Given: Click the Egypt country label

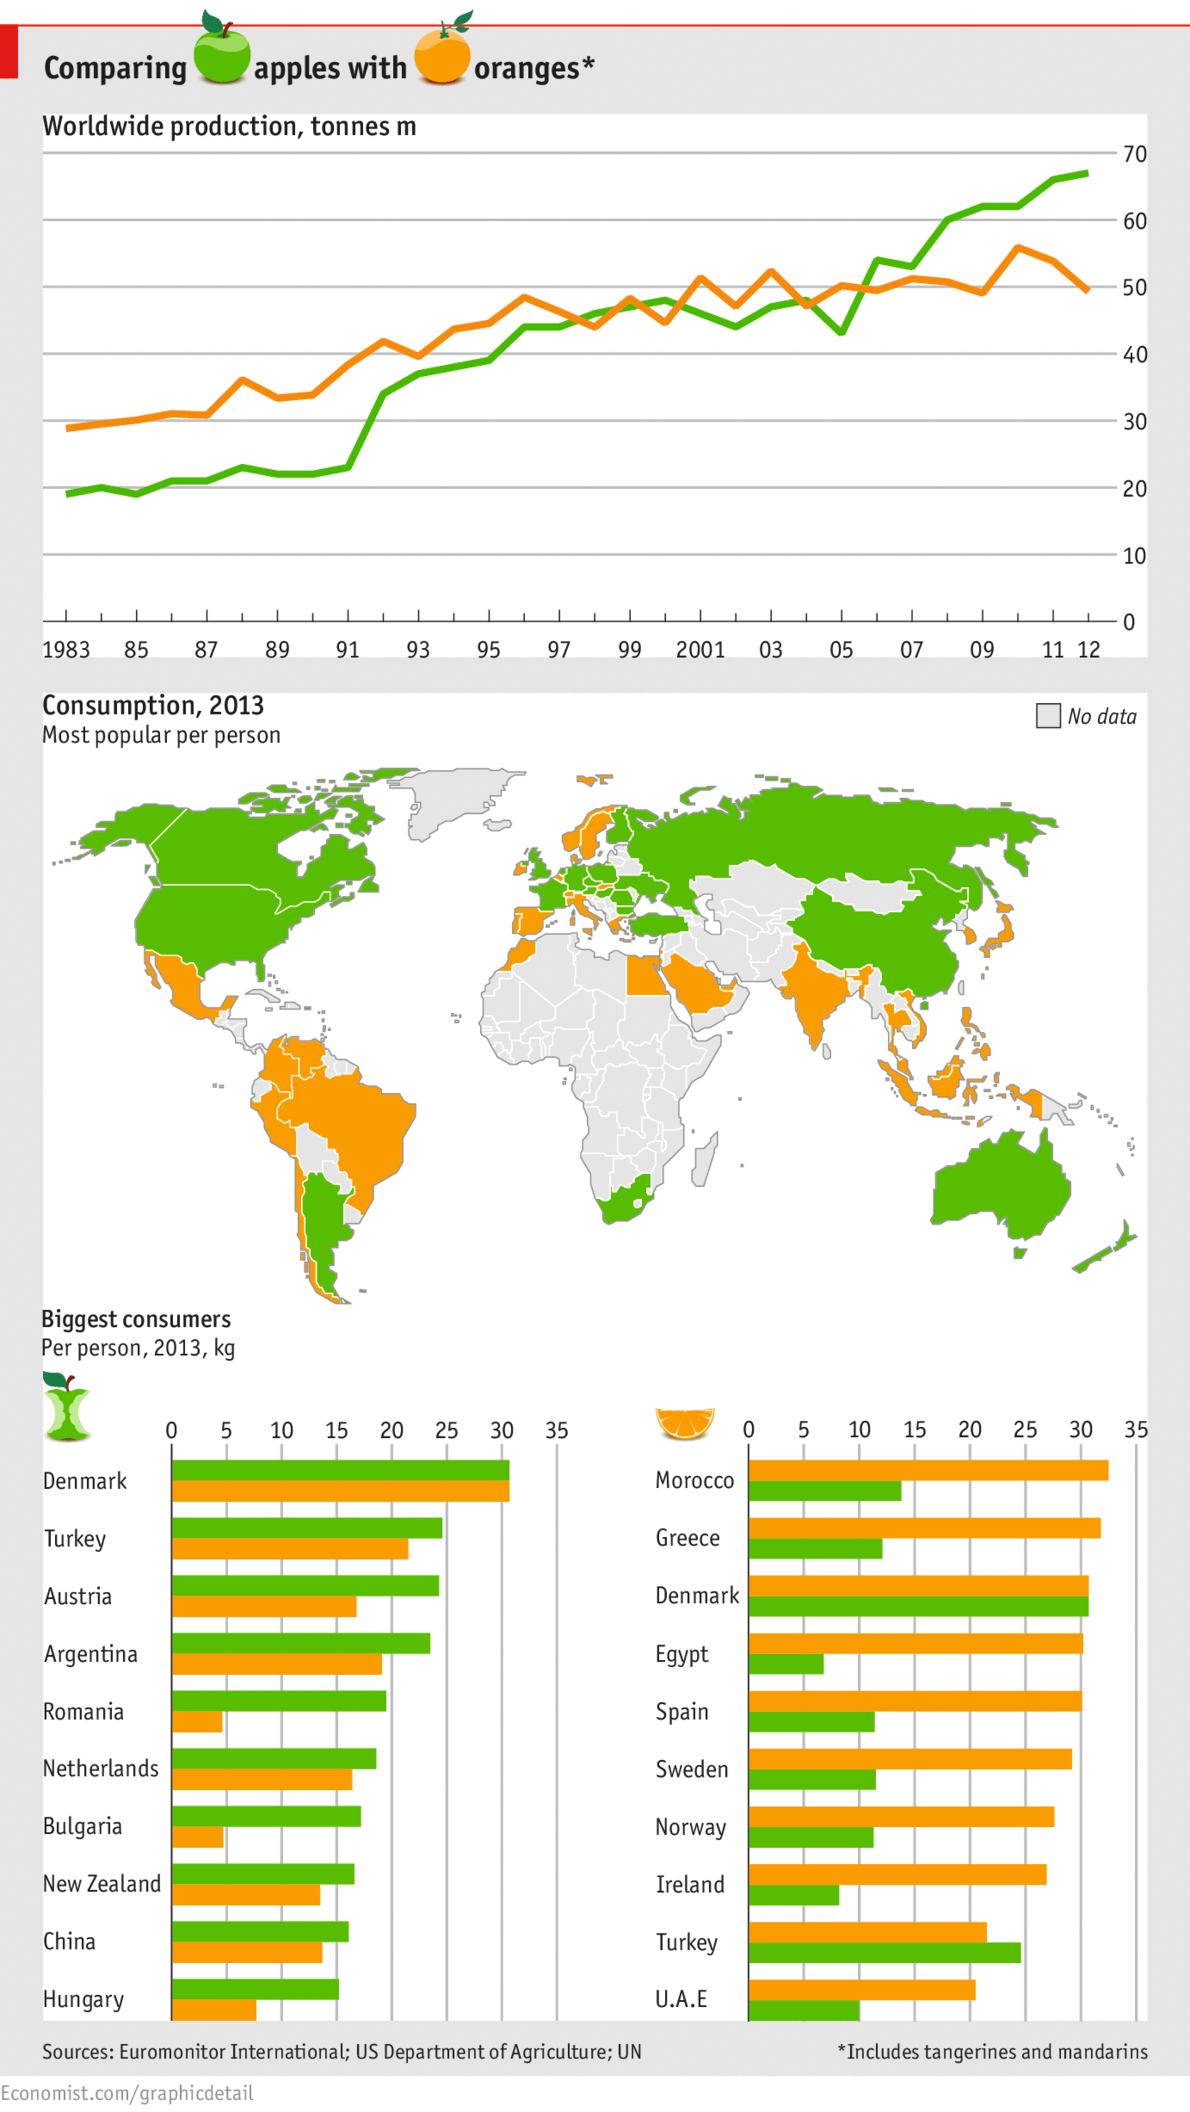Looking at the screenshot, I should pyautogui.click(x=682, y=1654).
